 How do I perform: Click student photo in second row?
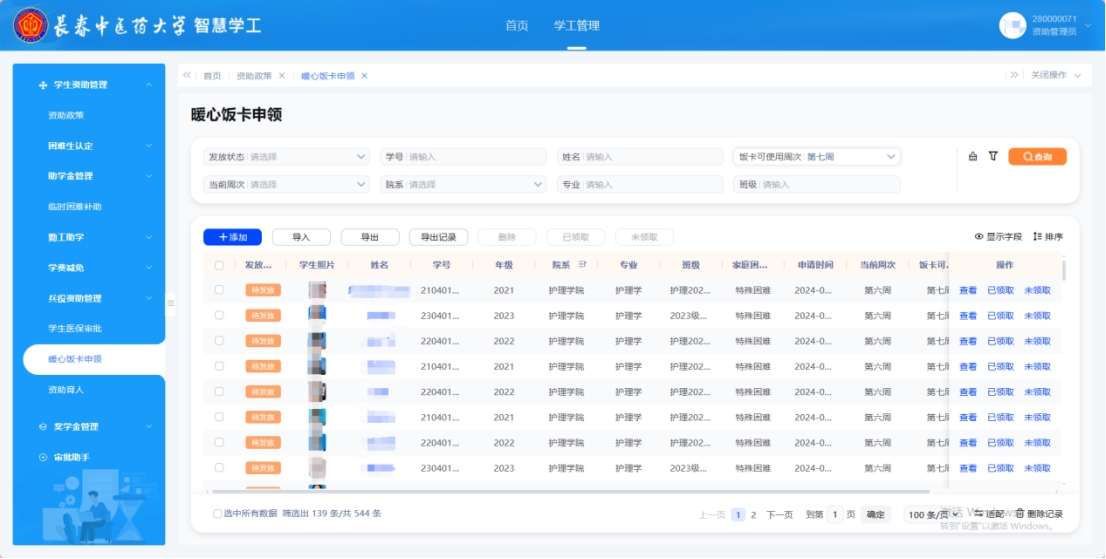point(317,316)
